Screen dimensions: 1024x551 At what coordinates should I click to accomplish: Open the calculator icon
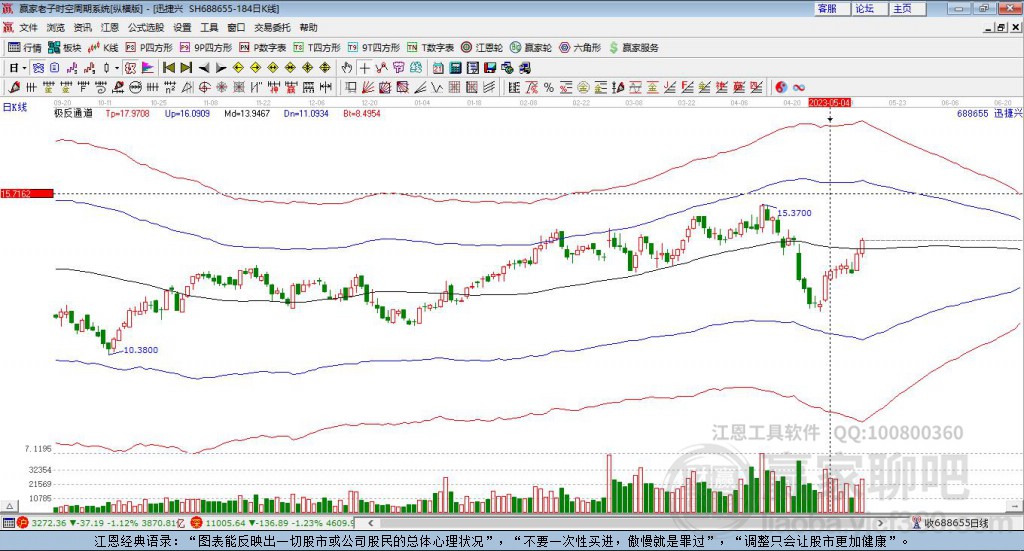[x=455, y=68]
